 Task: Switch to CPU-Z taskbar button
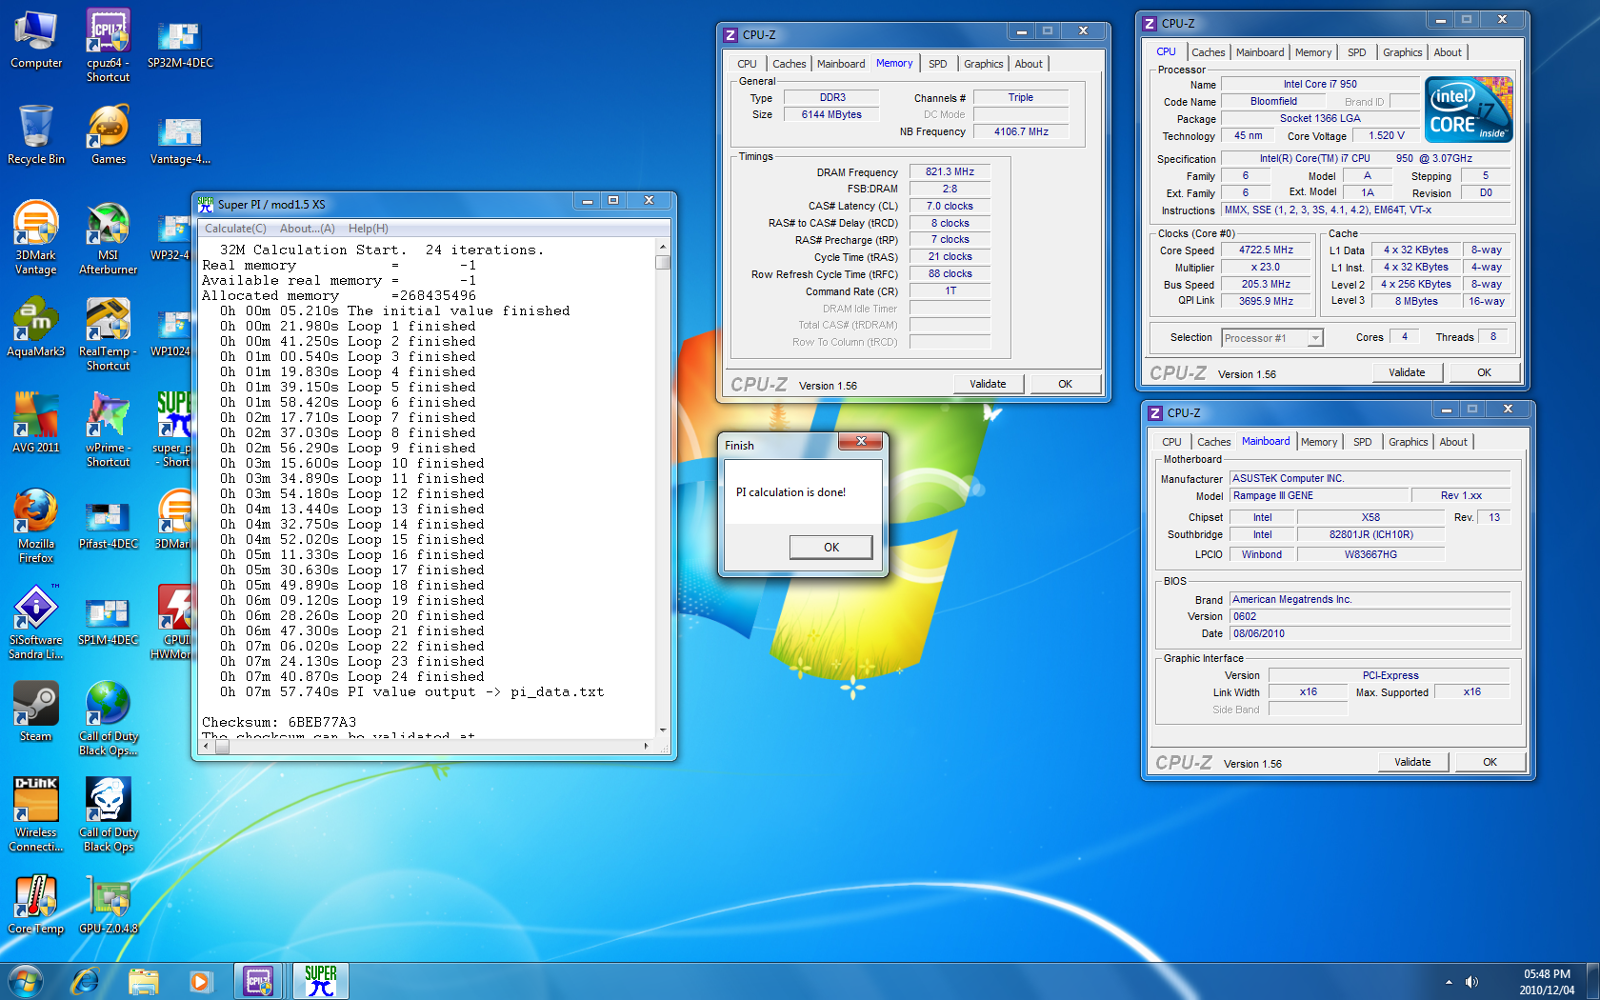point(259,981)
